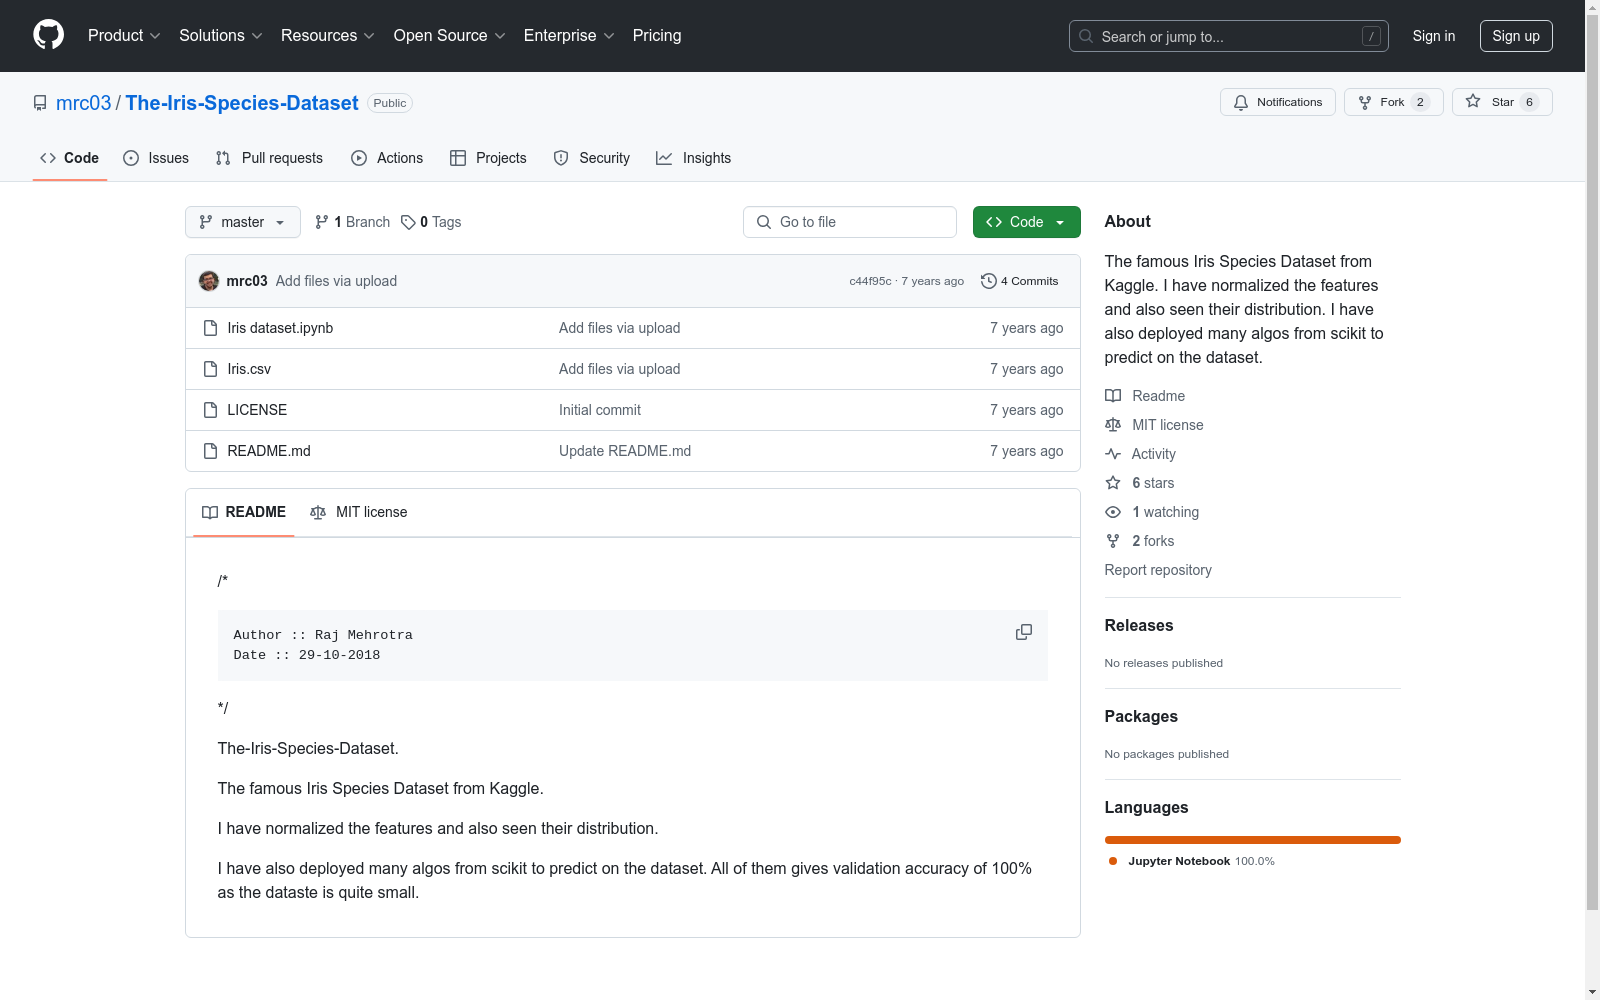
Task: Click the mrc03 avatar in commit row
Action: (x=209, y=281)
